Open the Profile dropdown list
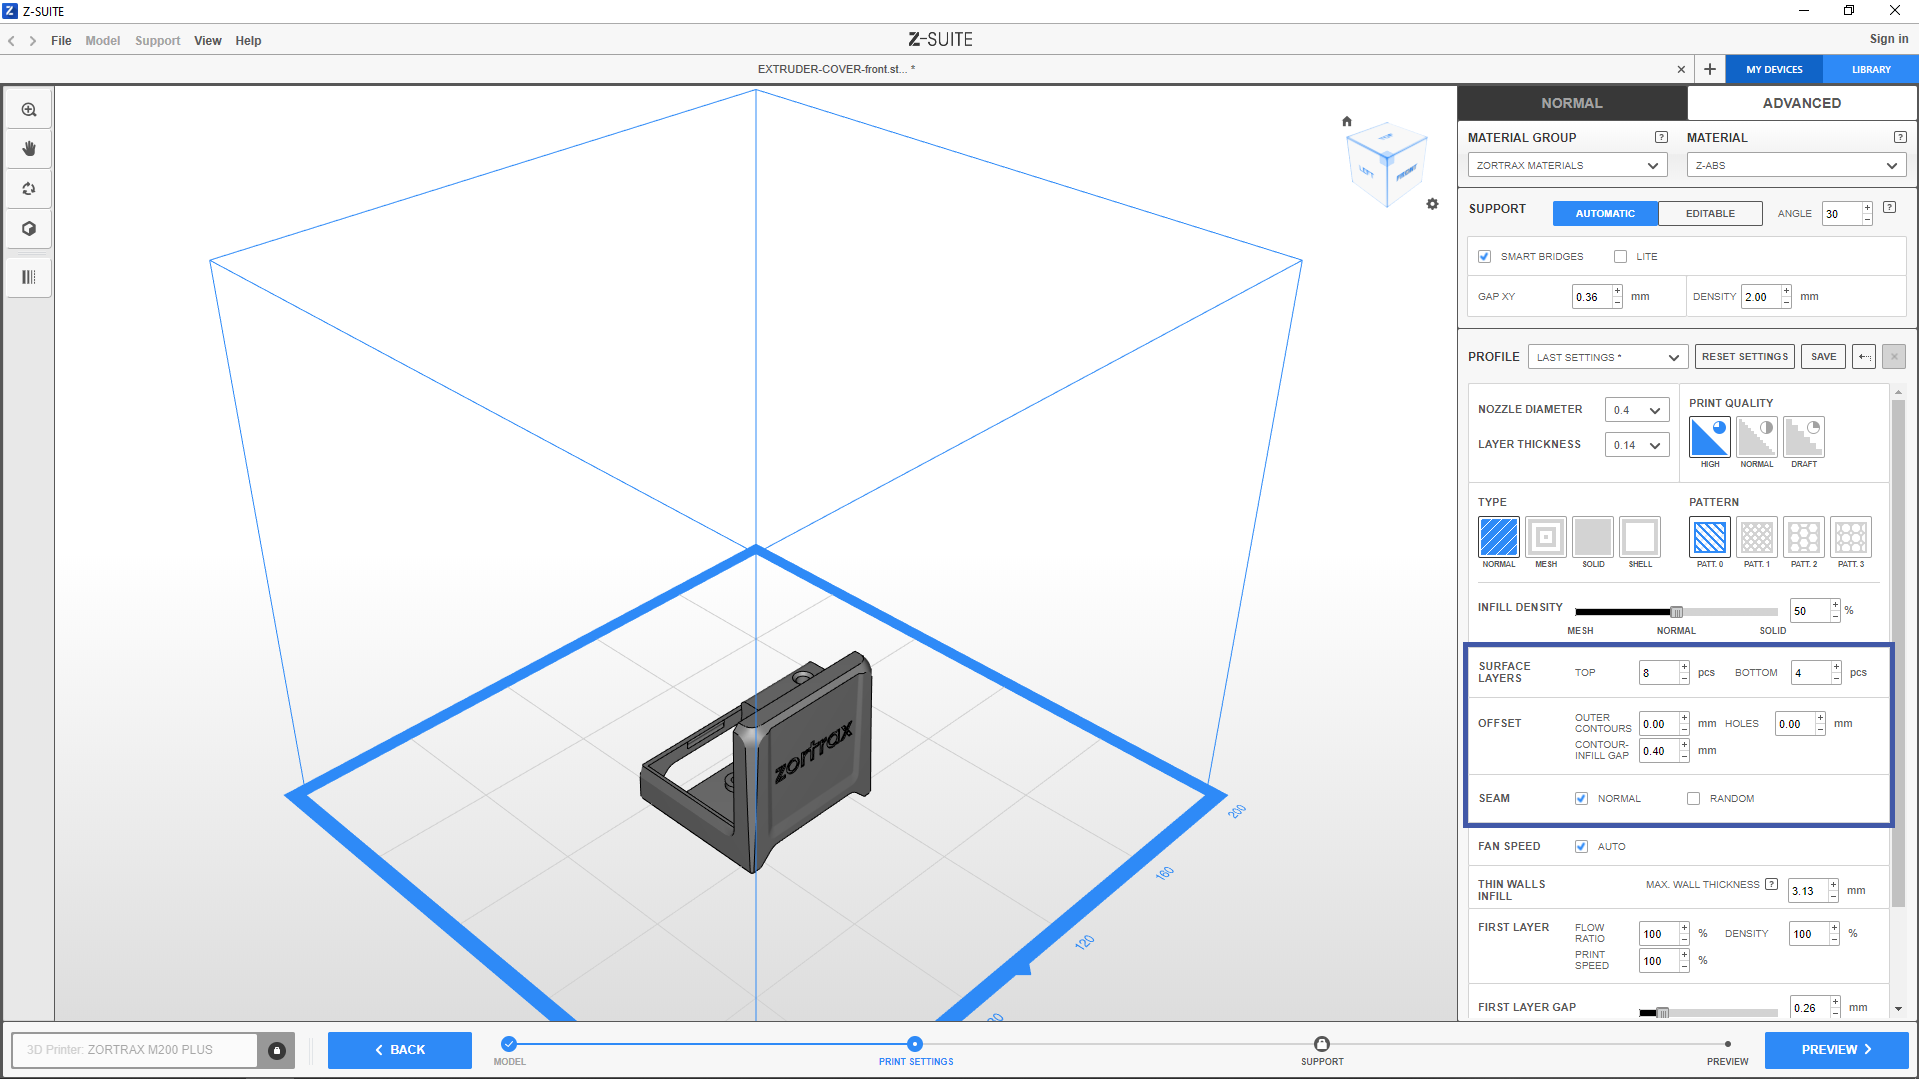Viewport: 1919px width, 1079px height. tap(1607, 357)
